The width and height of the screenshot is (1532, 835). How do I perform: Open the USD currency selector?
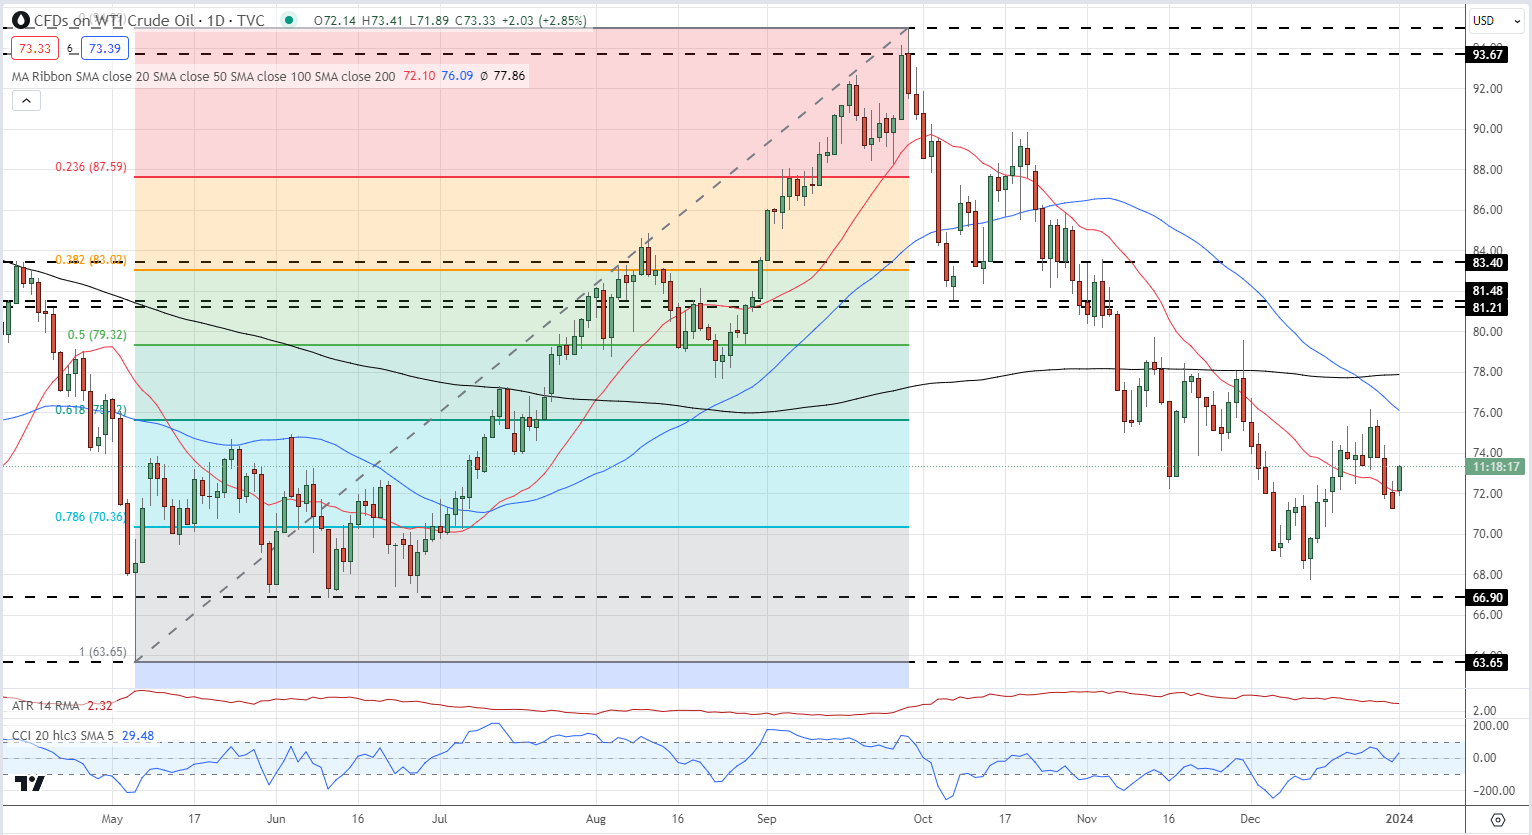(x=1495, y=20)
